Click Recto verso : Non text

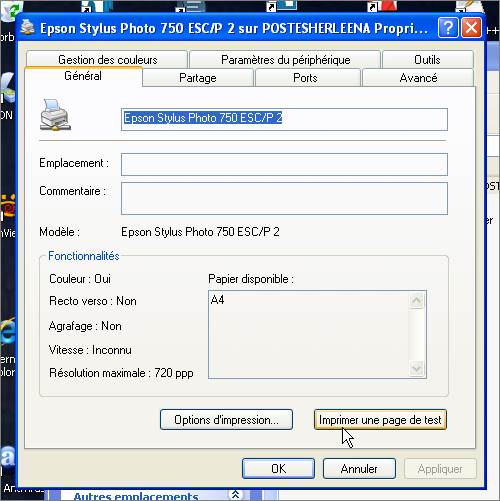93,301
